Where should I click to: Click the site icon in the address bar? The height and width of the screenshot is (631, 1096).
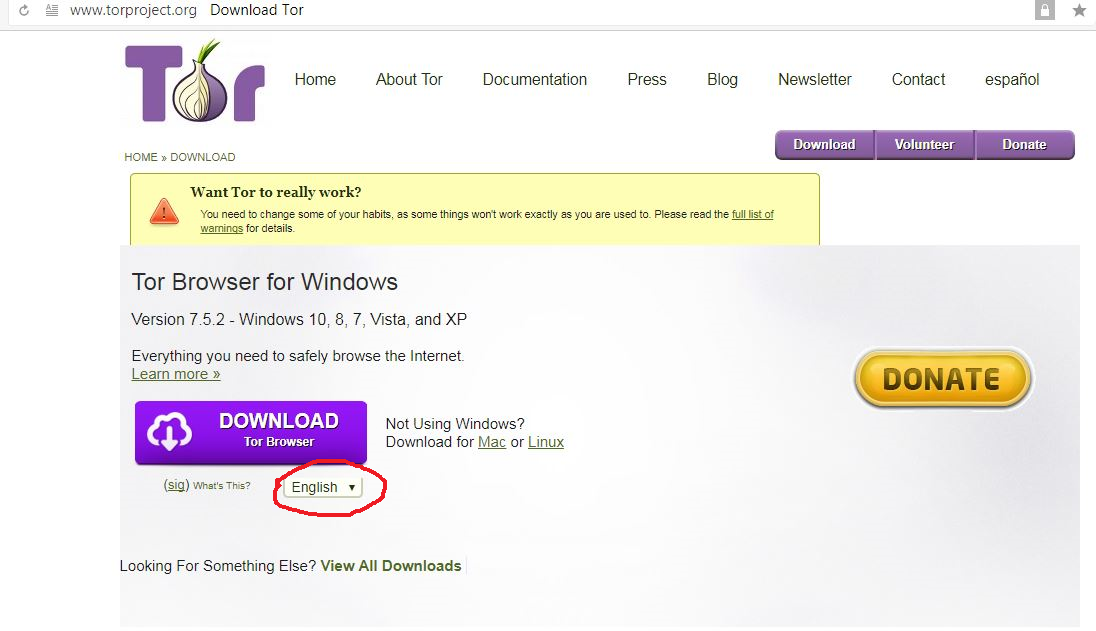pyautogui.click(x=48, y=10)
